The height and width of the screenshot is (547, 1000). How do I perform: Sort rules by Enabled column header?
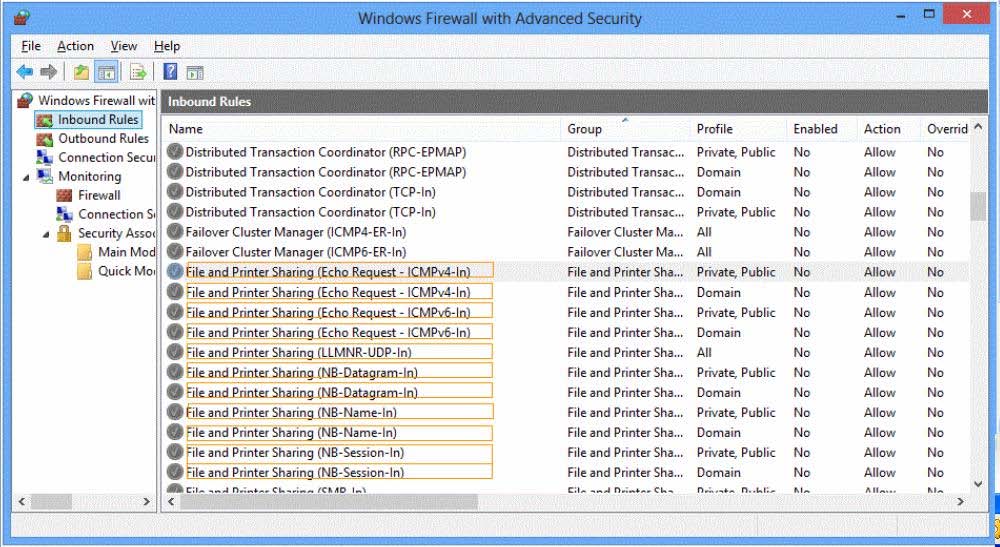tap(823, 129)
